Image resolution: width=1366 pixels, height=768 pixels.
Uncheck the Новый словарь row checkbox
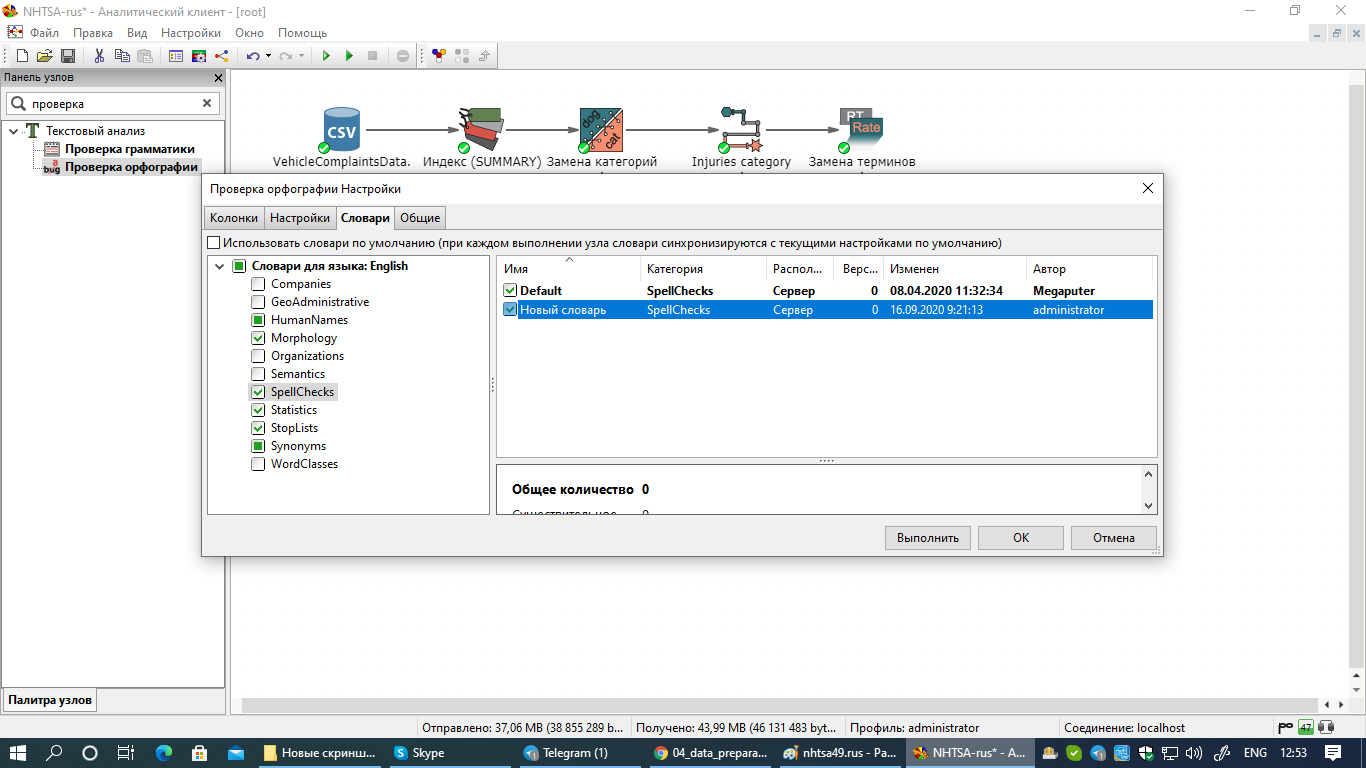(x=510, y=310)
